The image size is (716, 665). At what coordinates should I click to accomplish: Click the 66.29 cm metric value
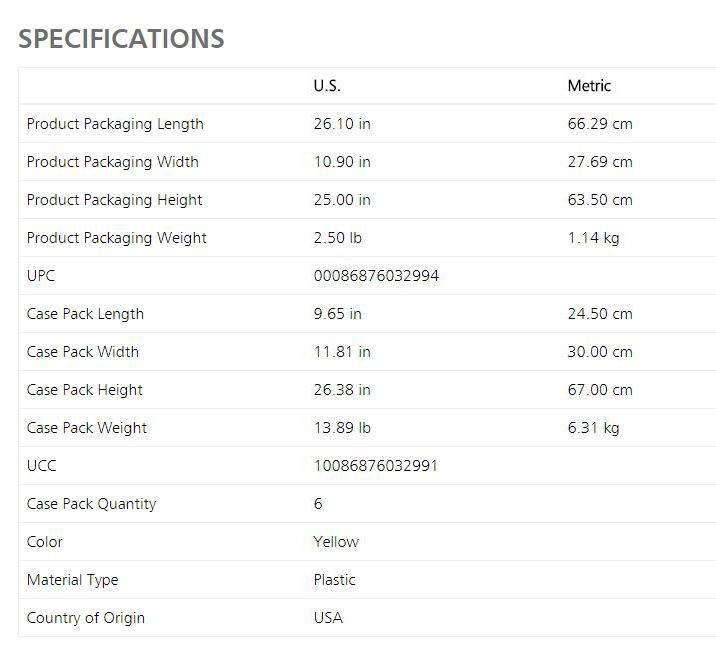tap(600, 124)
